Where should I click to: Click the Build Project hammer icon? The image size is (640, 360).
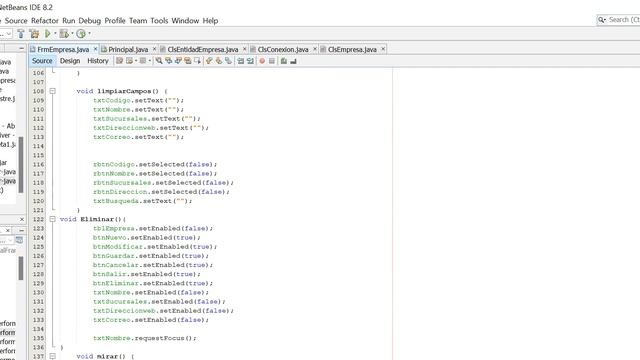pyautogui.click(x=21, y=34)
